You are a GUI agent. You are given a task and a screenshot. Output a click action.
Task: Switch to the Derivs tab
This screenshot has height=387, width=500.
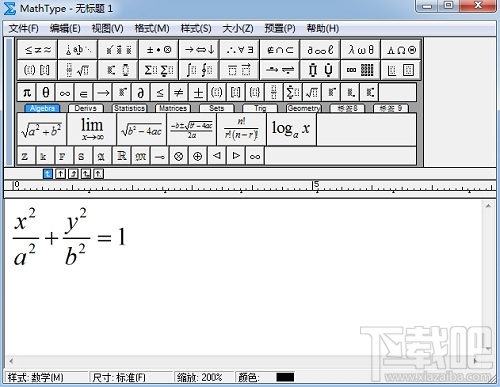pos(86,108)
